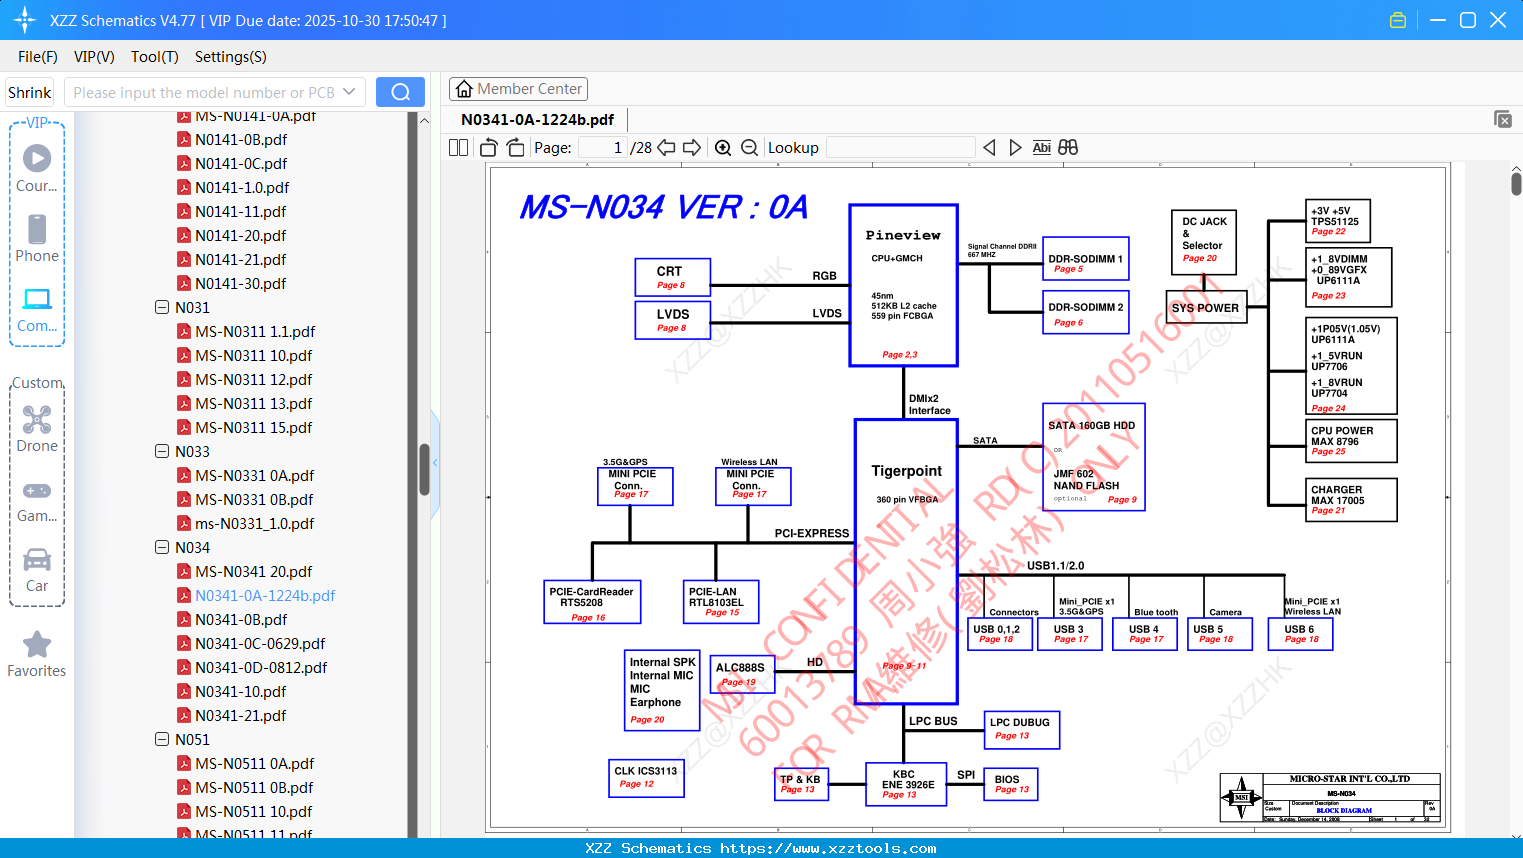Close all document tabs icon
The height and width of the screenshot is (858, 1523).
[x=1503, y=119]
